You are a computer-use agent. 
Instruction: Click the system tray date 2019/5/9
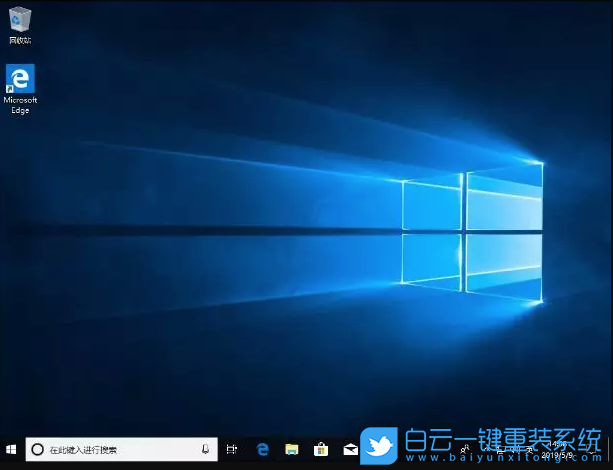tap(557, 455)
